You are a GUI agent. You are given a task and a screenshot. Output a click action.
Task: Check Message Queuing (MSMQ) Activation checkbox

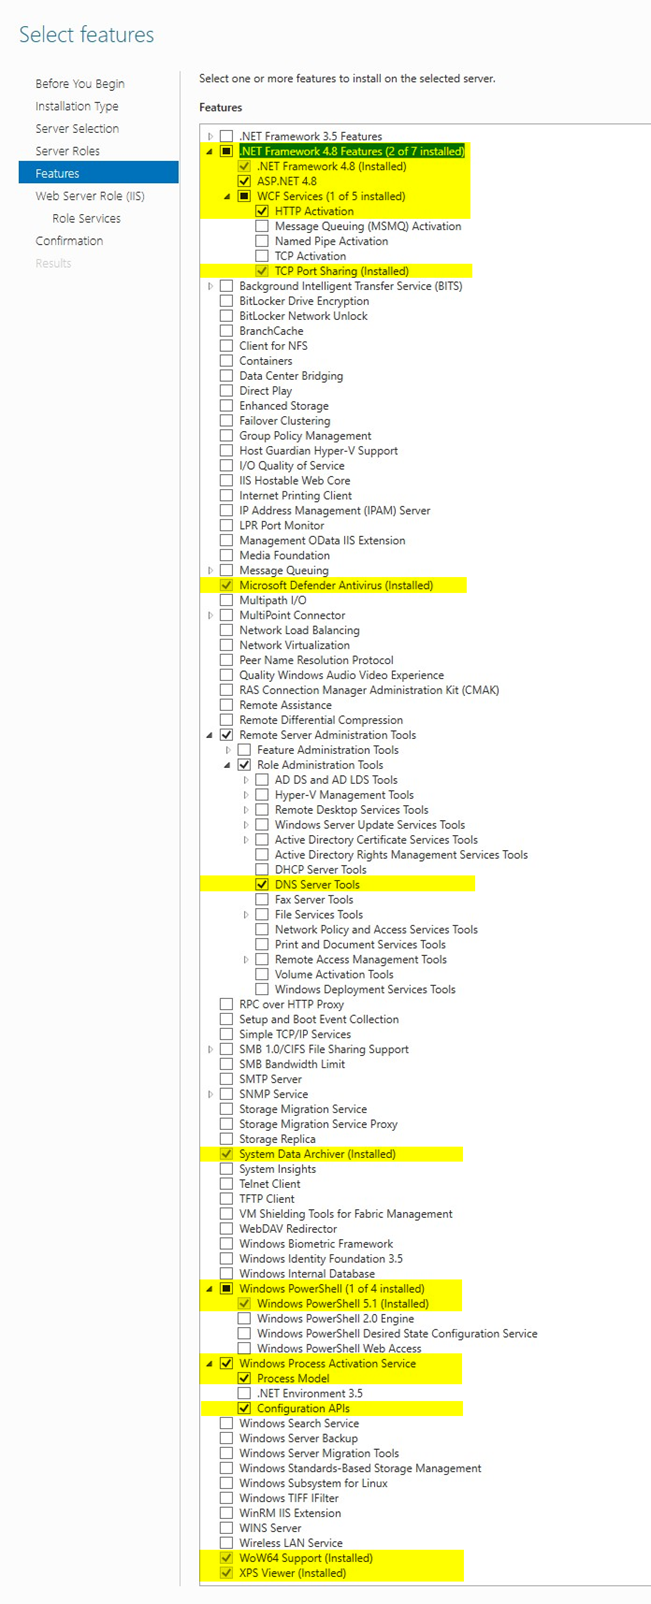(x=262, y=226)
